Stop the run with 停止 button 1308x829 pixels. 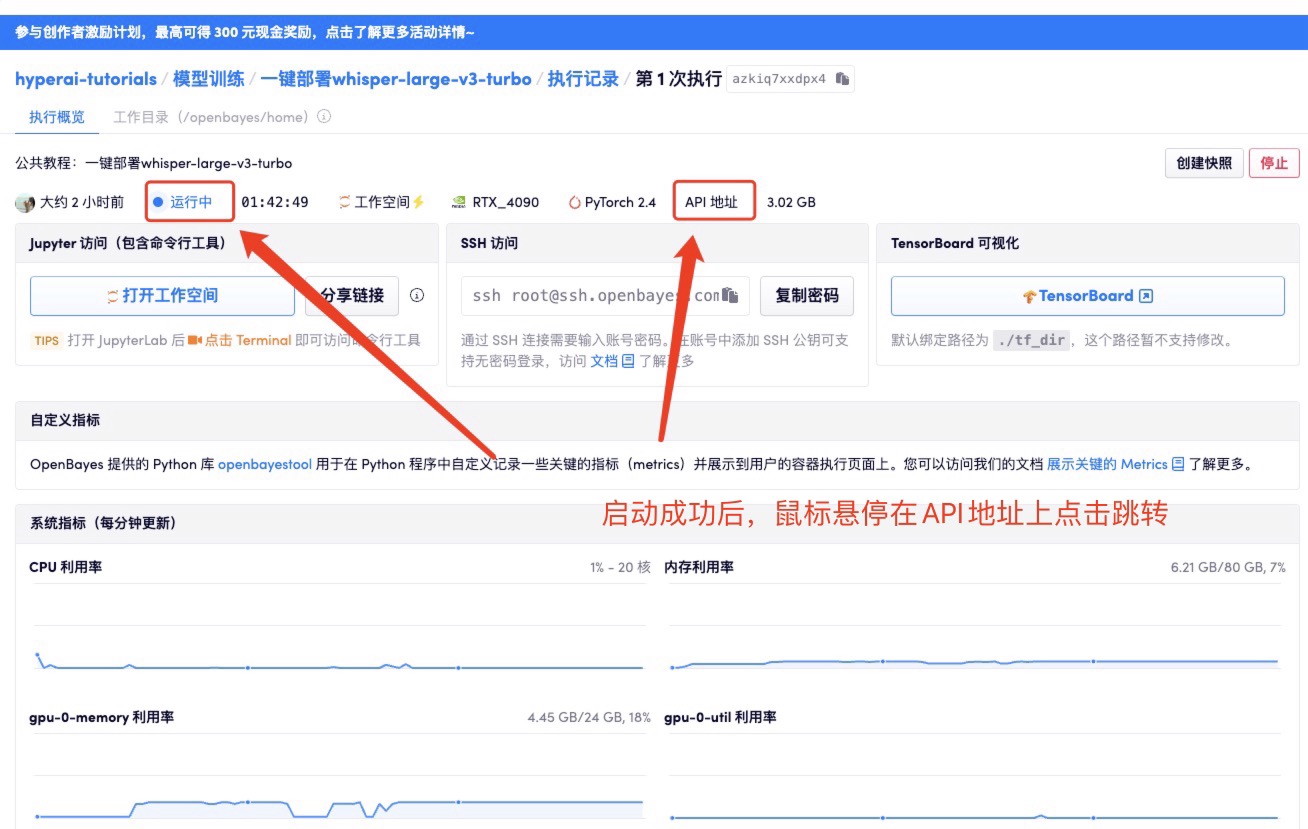1273,163
